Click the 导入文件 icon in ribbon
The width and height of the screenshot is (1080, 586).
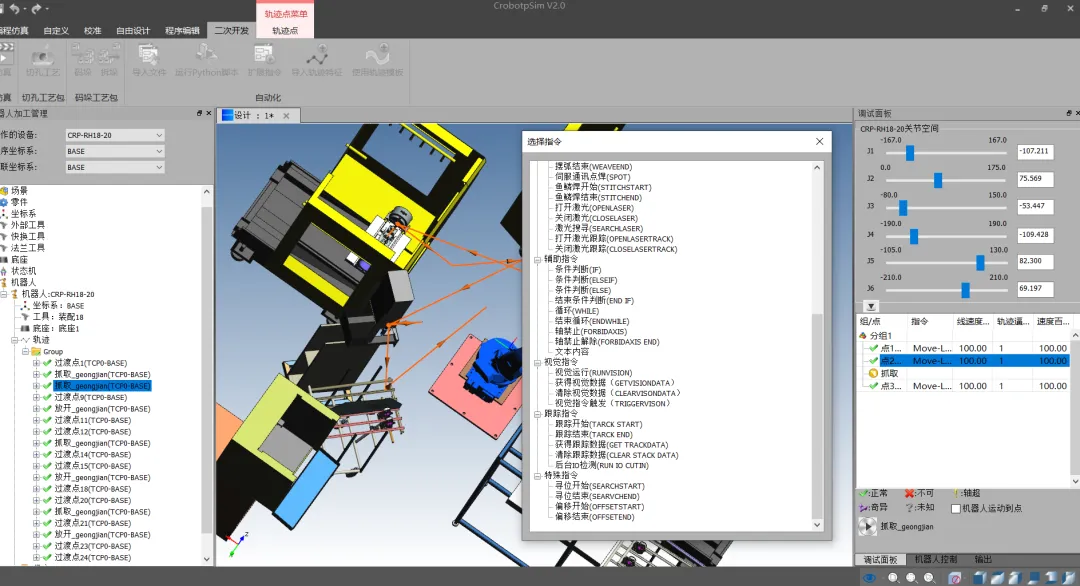149,56
